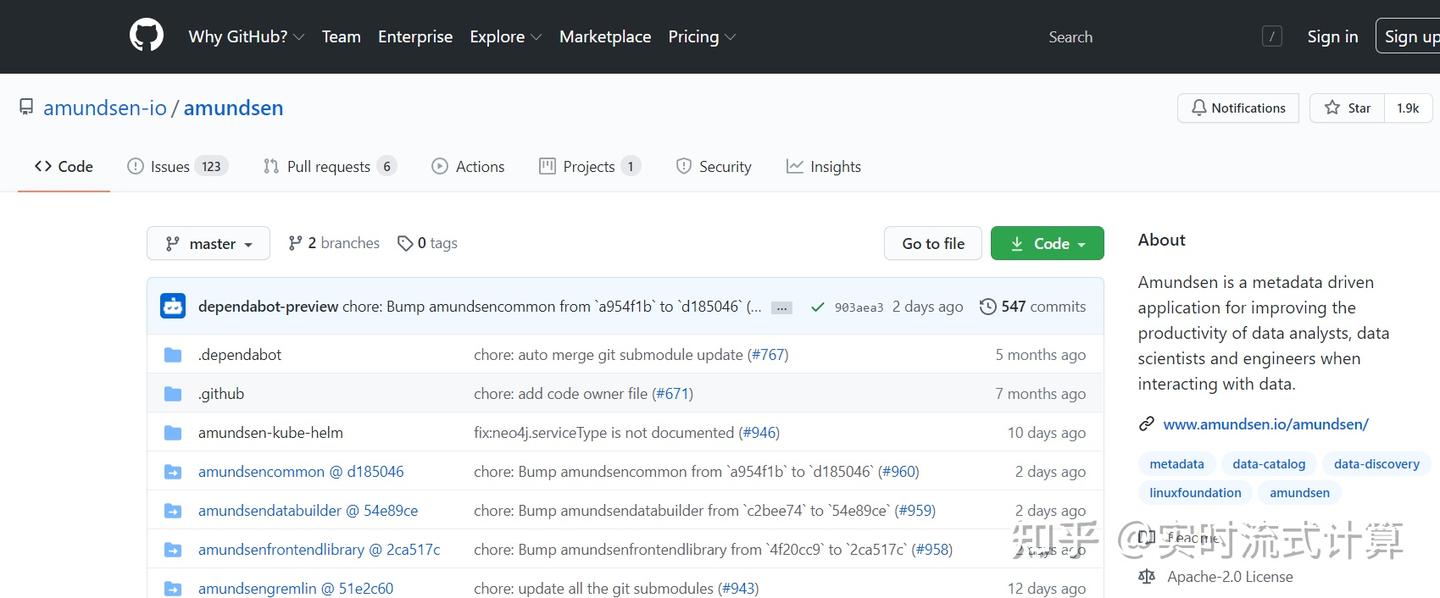Viewport: 1440px width, 598px height.
Task: Click the Go to file button
Action: (932, 242)
